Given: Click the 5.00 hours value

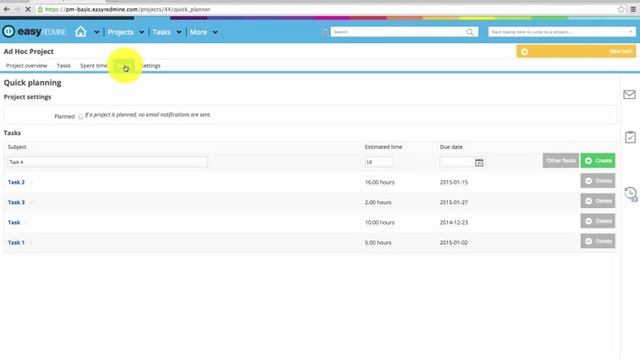Looking at the screenshot, I should tap(378, 242).
